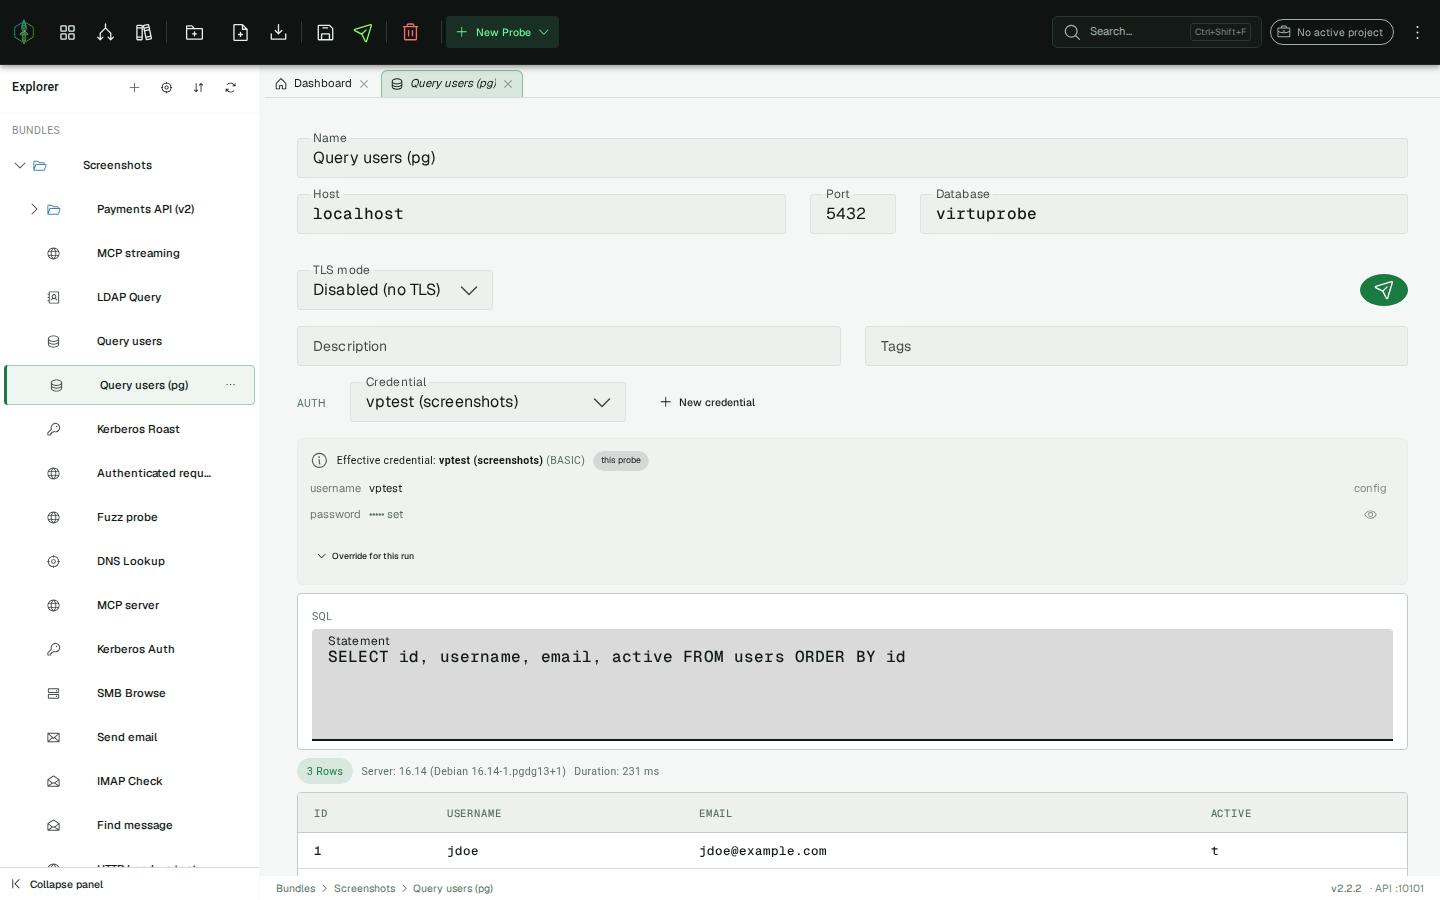Click the Explorer locate target icon
The width and height of the screenshot is (1440, 900).
tap(166, 87)
